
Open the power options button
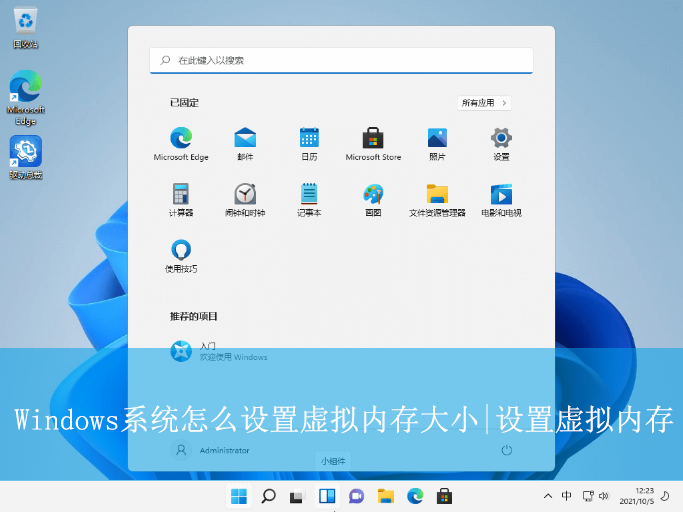tap(506, 450)
